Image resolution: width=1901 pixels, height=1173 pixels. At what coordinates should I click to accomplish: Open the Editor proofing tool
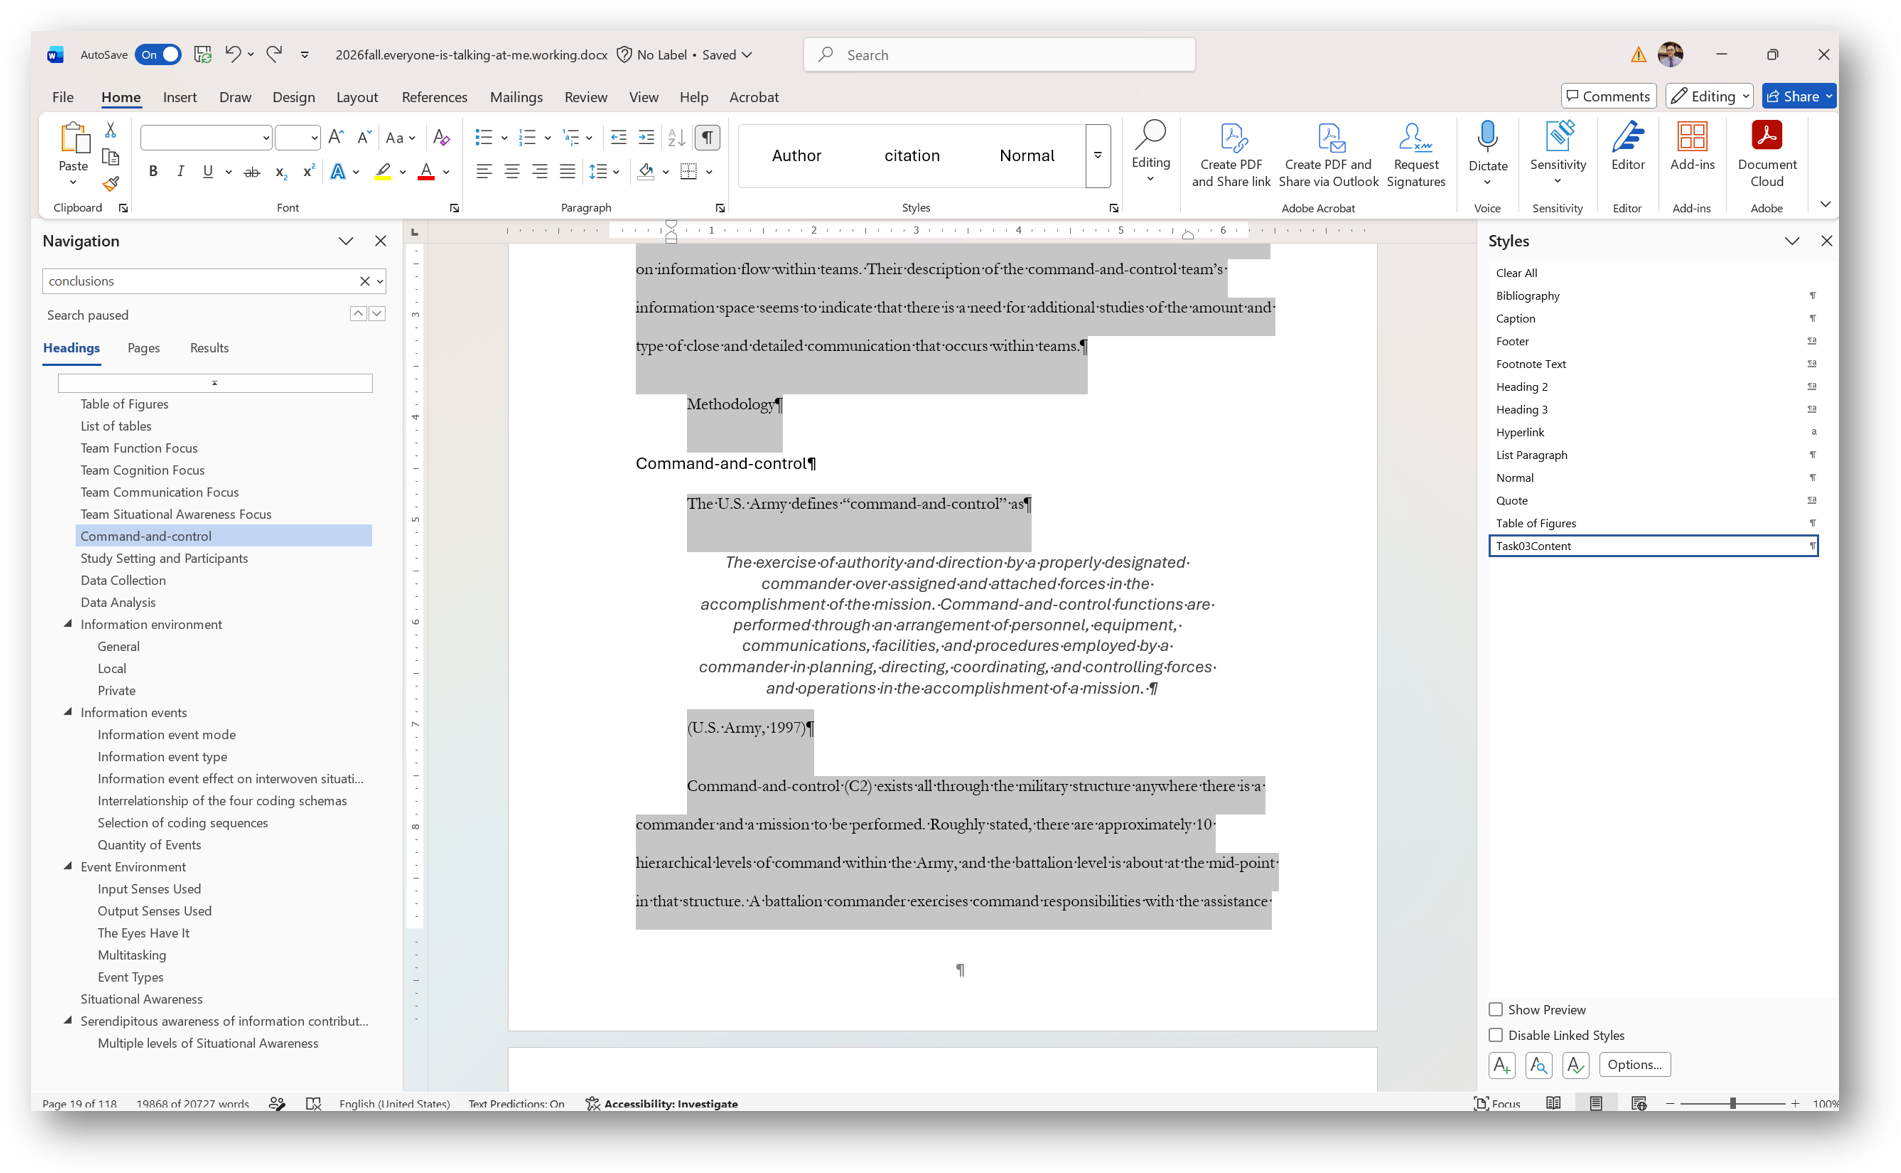point(1627,147)
